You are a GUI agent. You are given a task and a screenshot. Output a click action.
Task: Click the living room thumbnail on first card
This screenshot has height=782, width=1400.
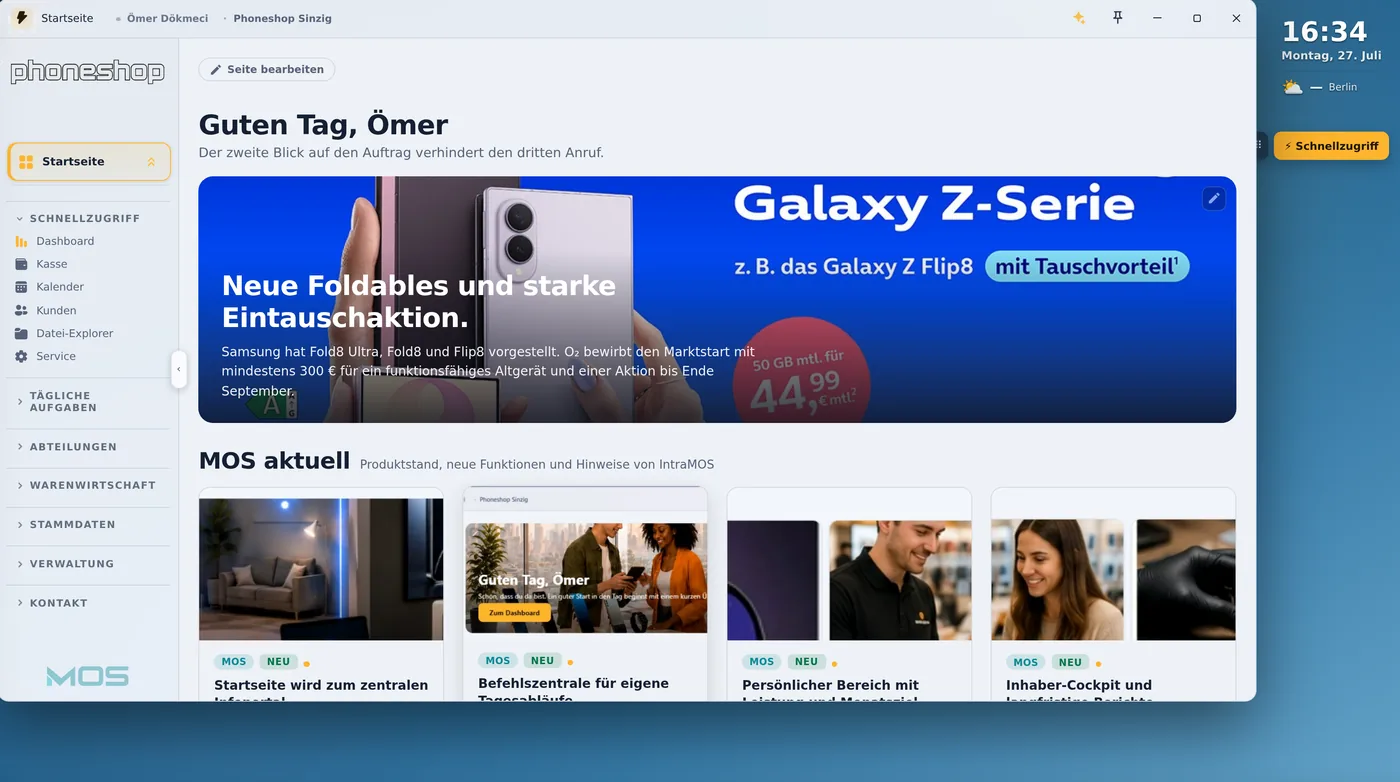tap(321, 569)
